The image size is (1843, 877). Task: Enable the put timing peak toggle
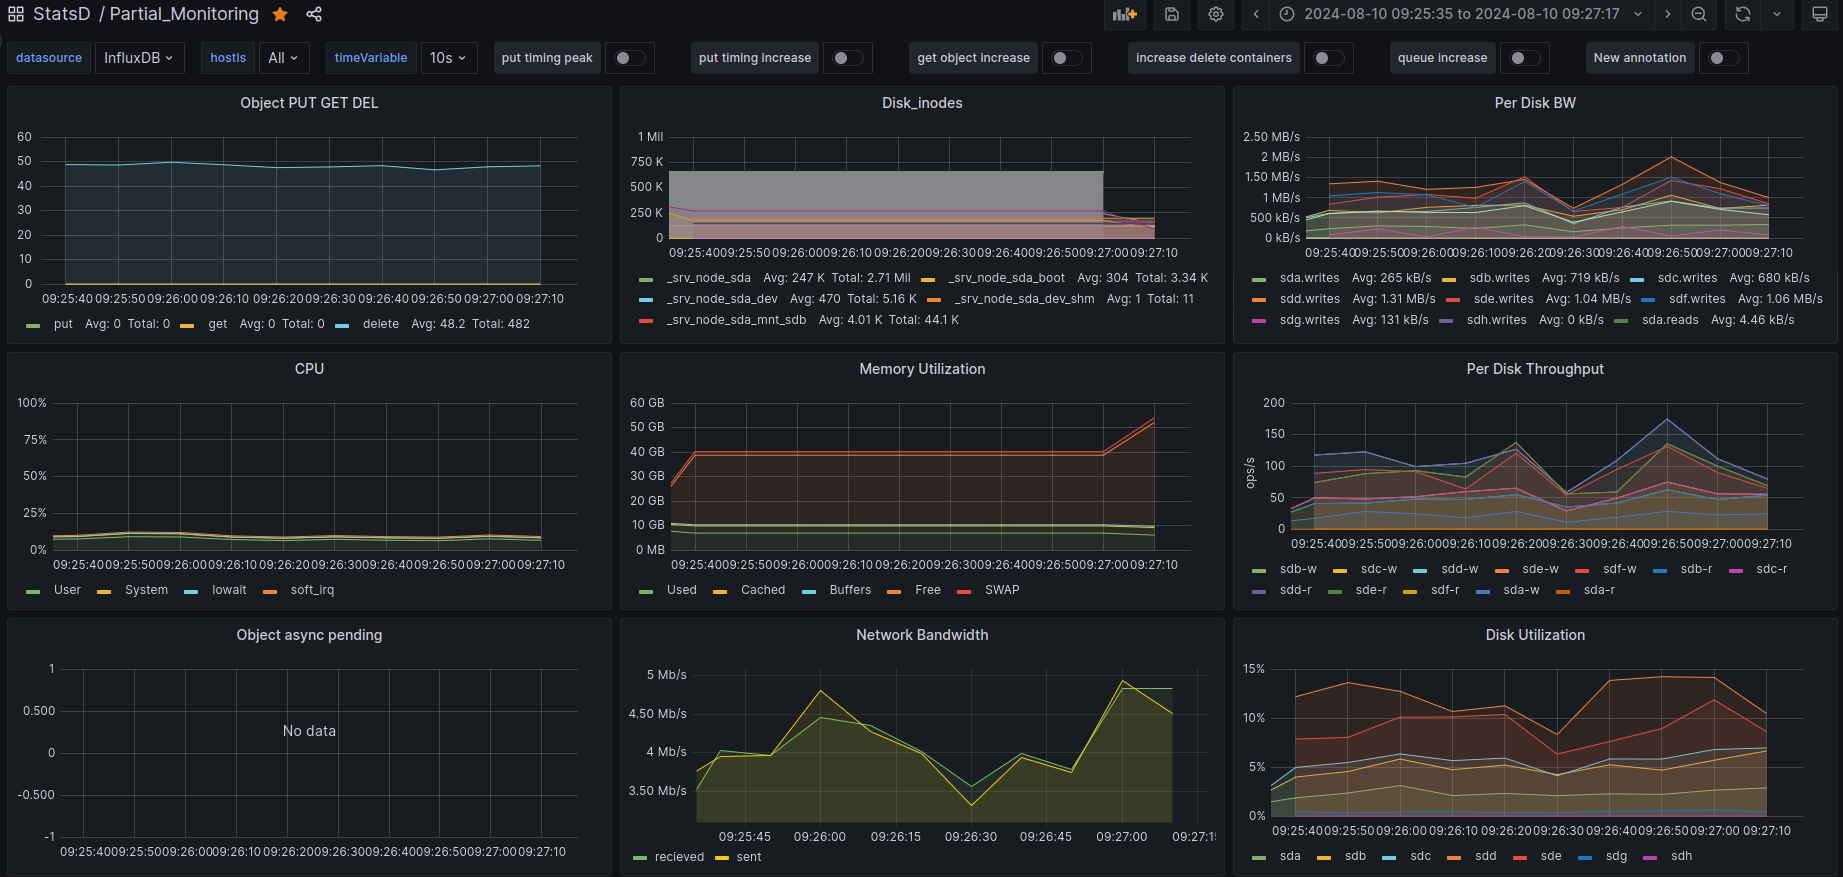coord(629,58)
